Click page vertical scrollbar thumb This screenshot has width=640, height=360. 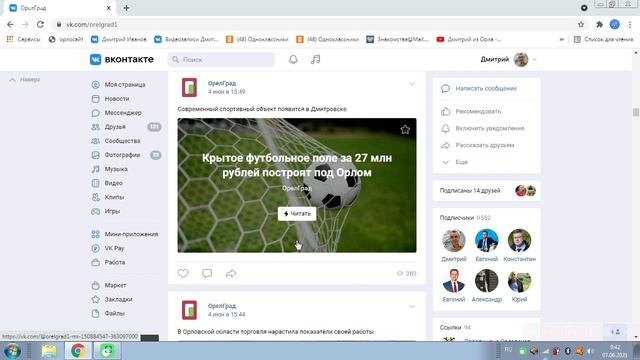[636, 112]
